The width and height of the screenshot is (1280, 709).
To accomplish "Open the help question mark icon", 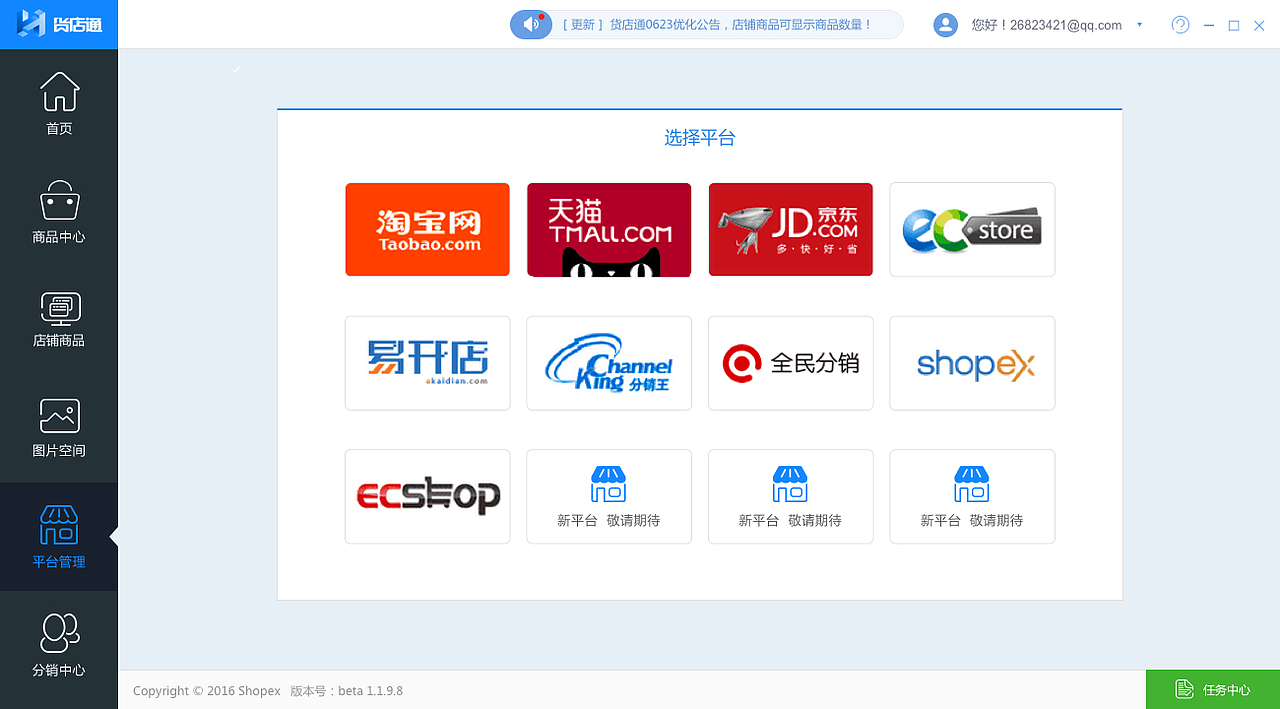I will click(1180, 25).
